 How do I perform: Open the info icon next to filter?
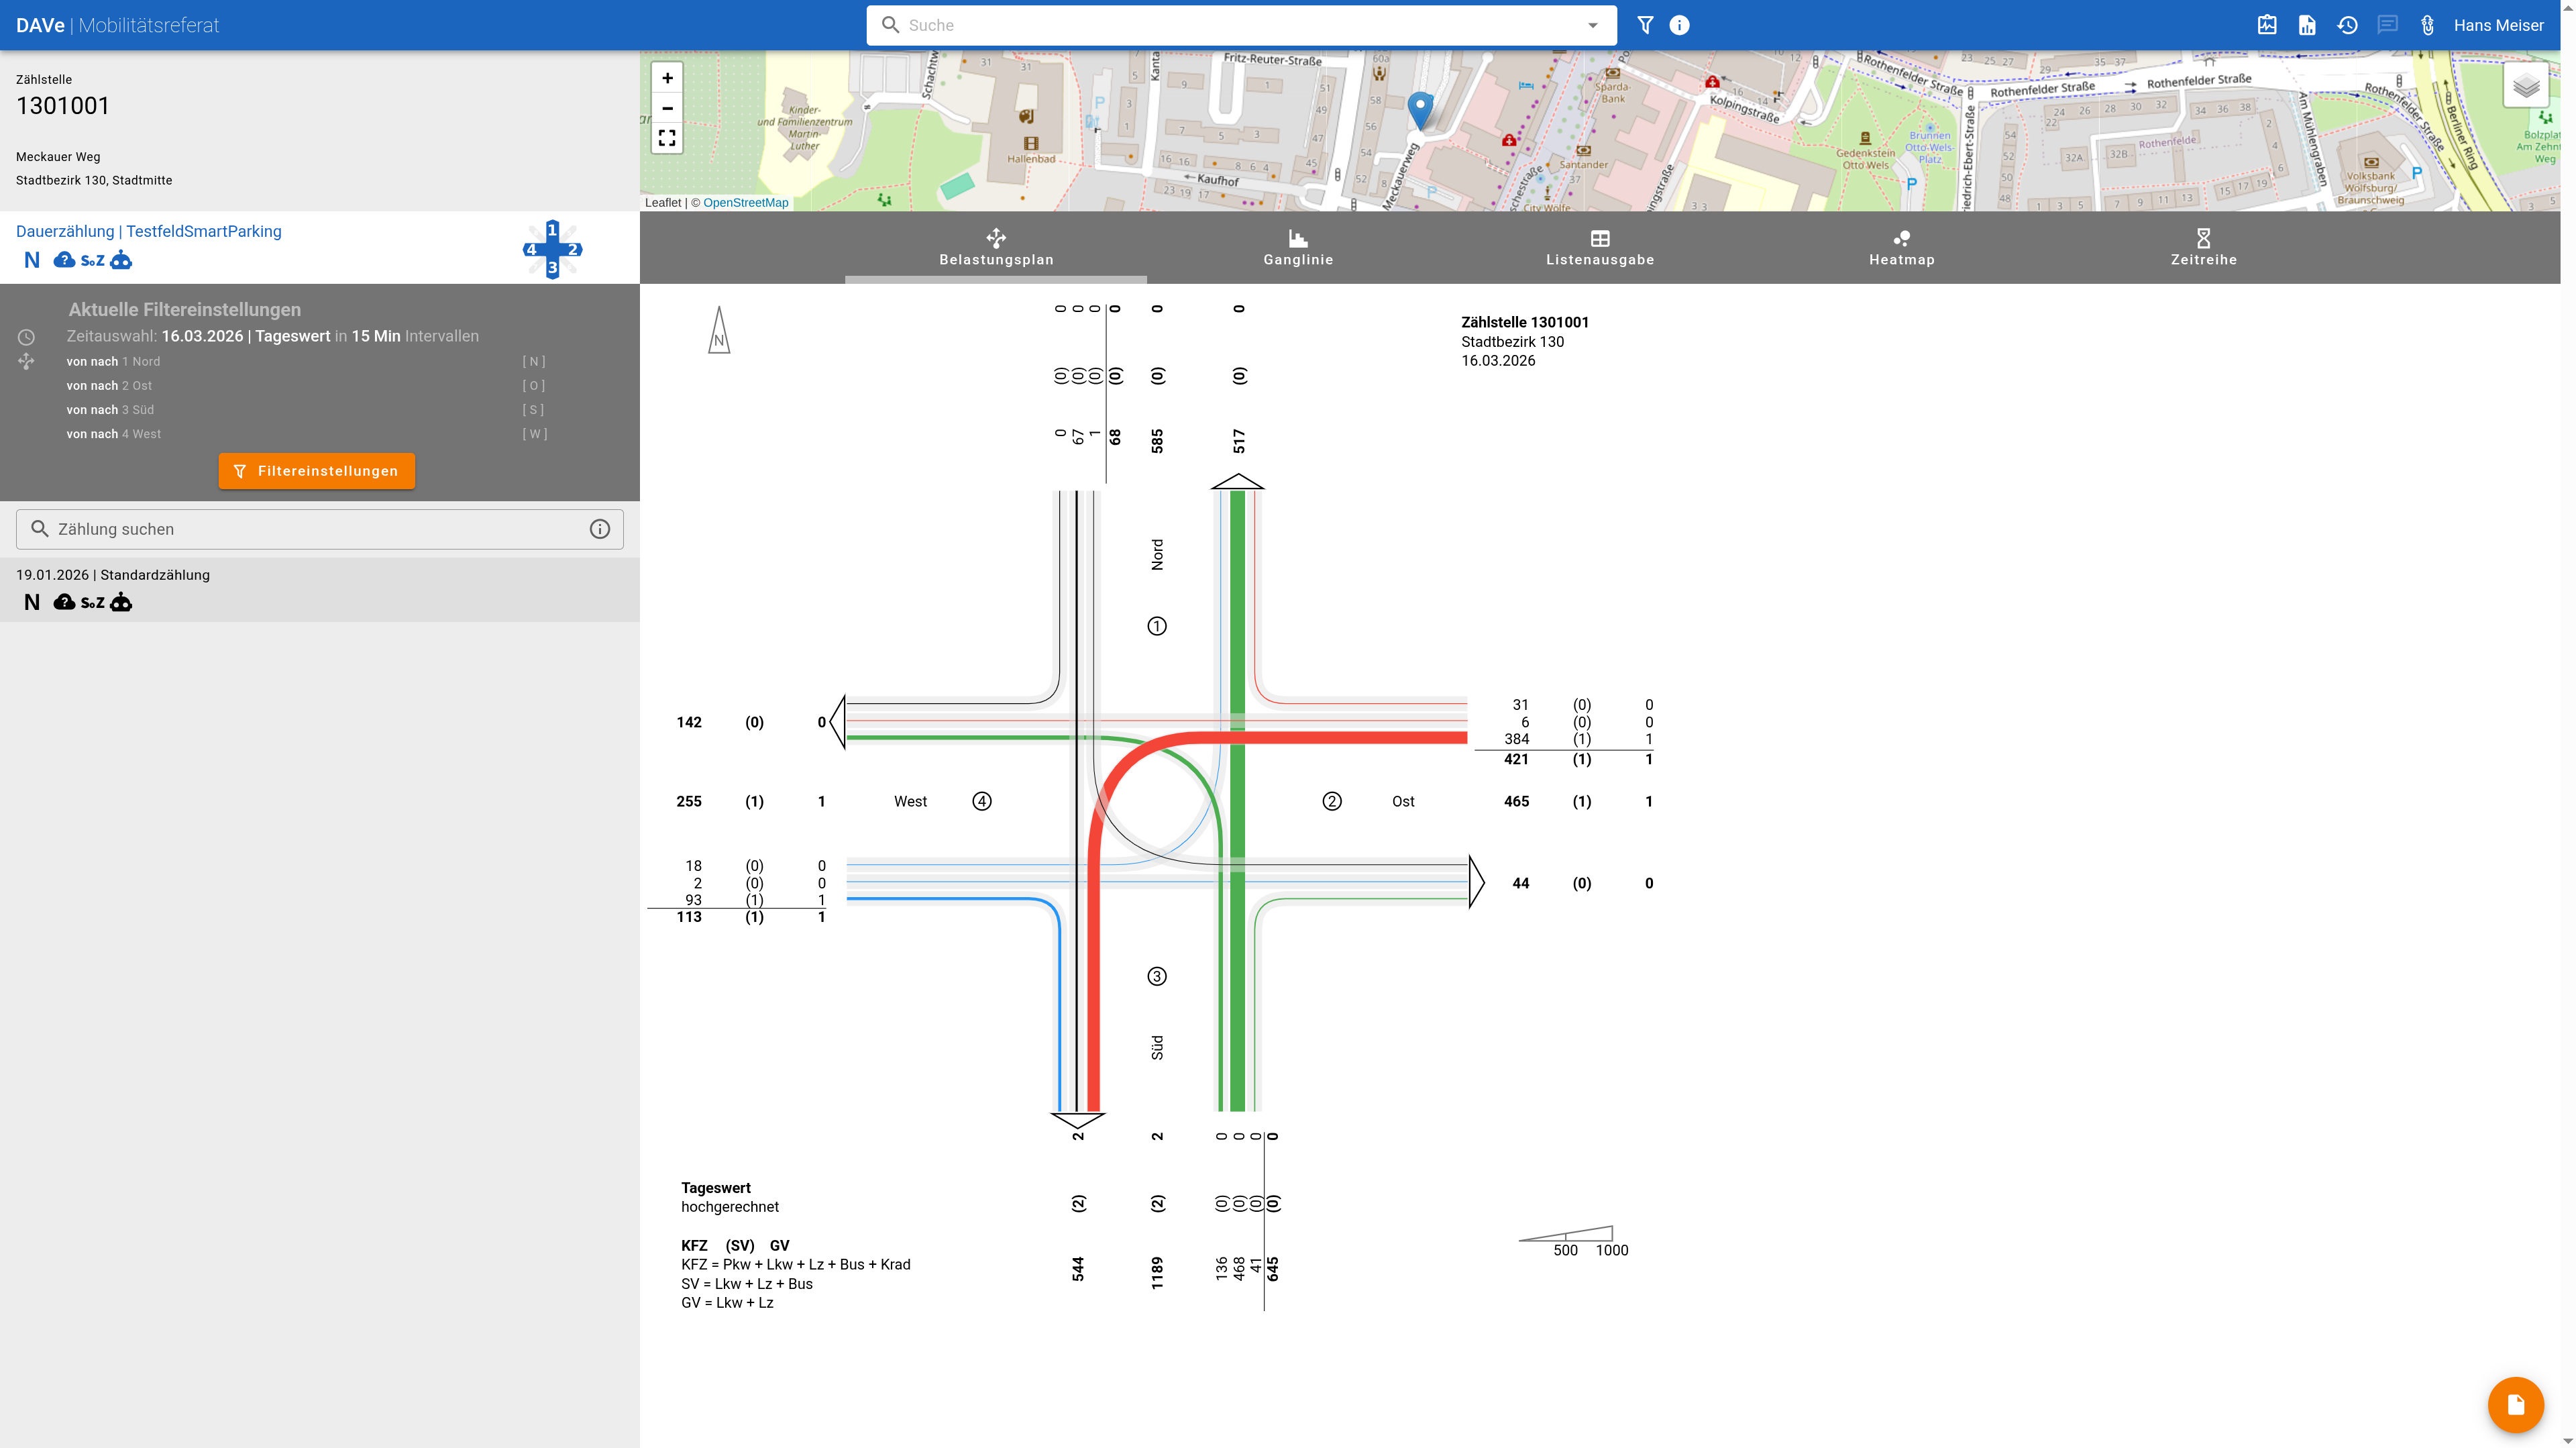(x=1679, y=25)
